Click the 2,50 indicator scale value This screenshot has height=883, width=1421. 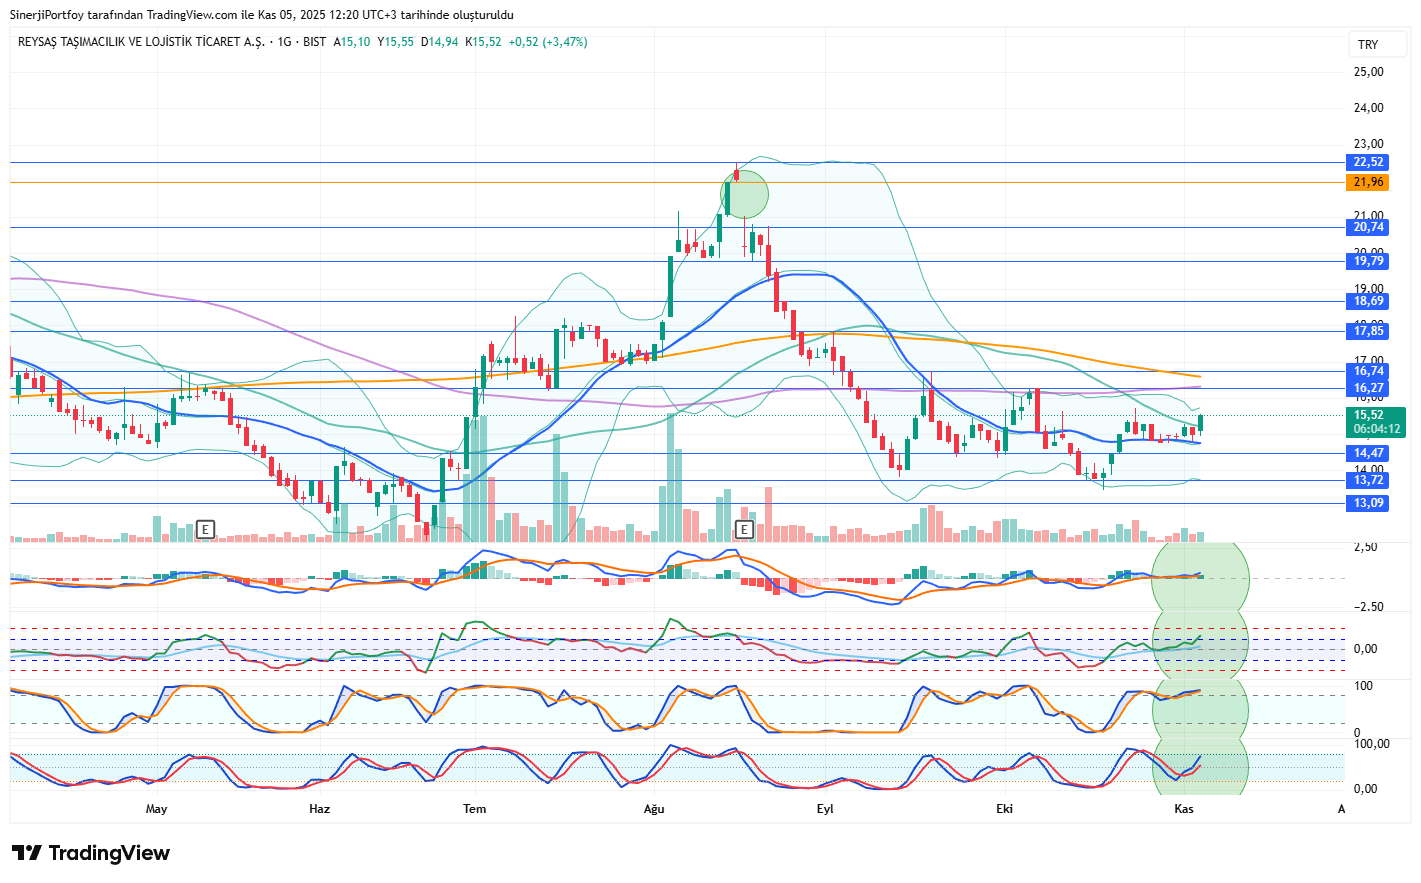click(x=1365, y=547)
